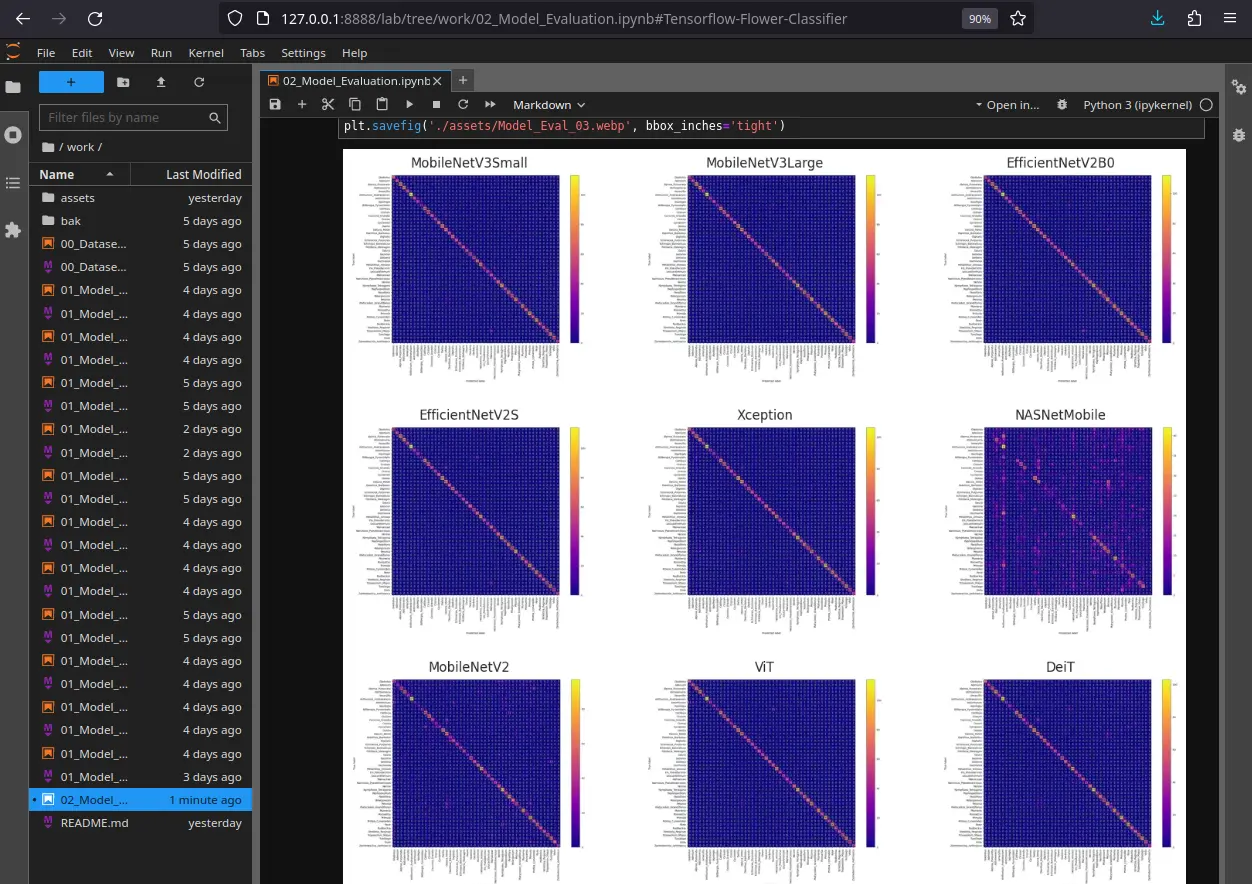Interrupt the kernel with the stop square icon
This screenshot has height=884, width=1252.
point(436,104)
